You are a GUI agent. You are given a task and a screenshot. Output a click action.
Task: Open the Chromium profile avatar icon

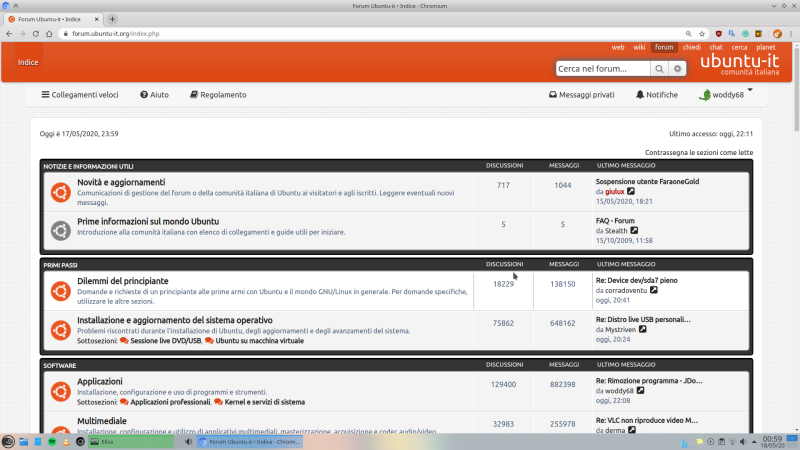(777, 34)
